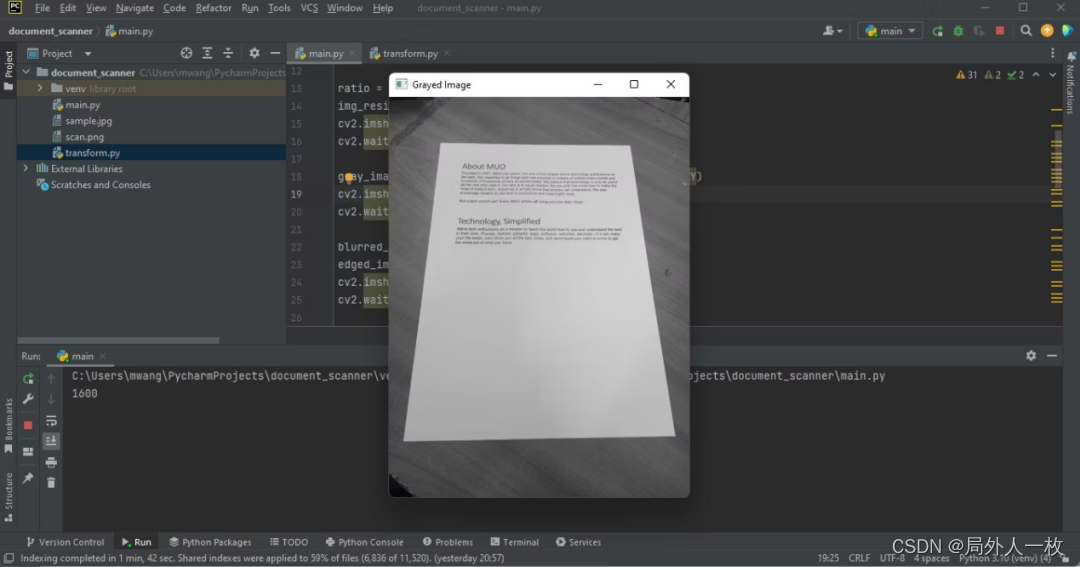Open the Problems tool window
1080x567 pixels.
pos(448,542)
